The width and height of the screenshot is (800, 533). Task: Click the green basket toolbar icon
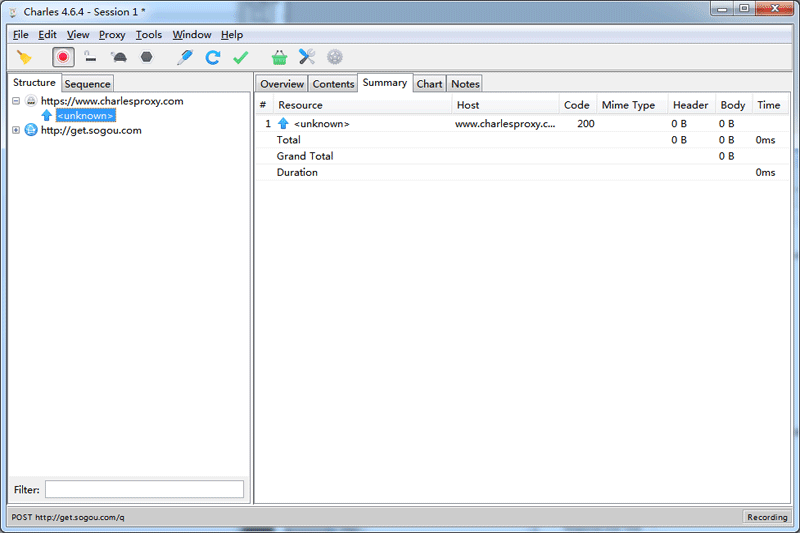pos(279,58)
